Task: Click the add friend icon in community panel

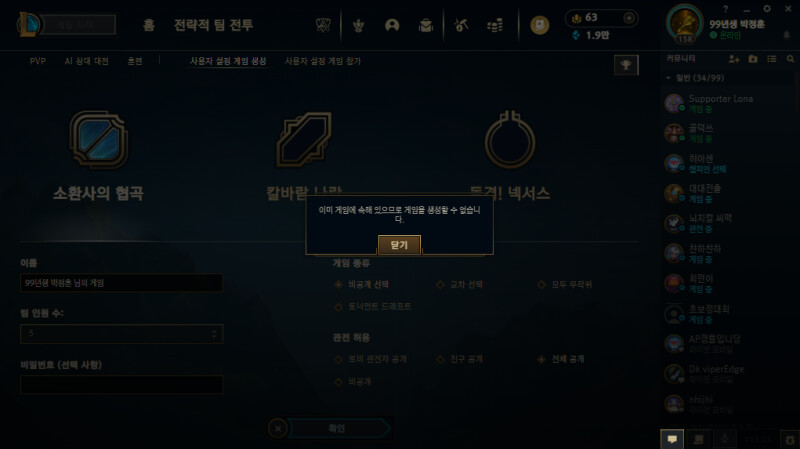Action: (x=734, y=59)
